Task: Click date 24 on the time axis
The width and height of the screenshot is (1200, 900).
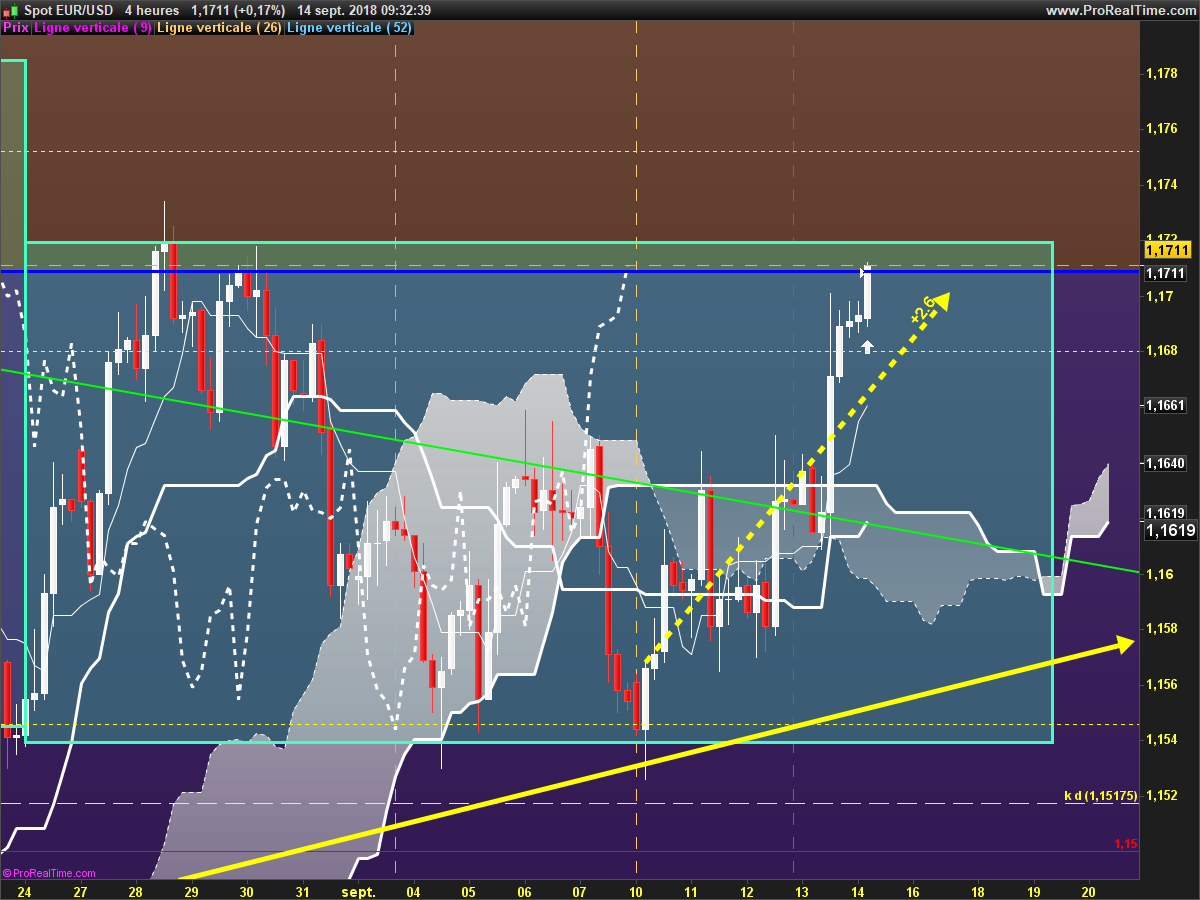Action: [23, 891]
